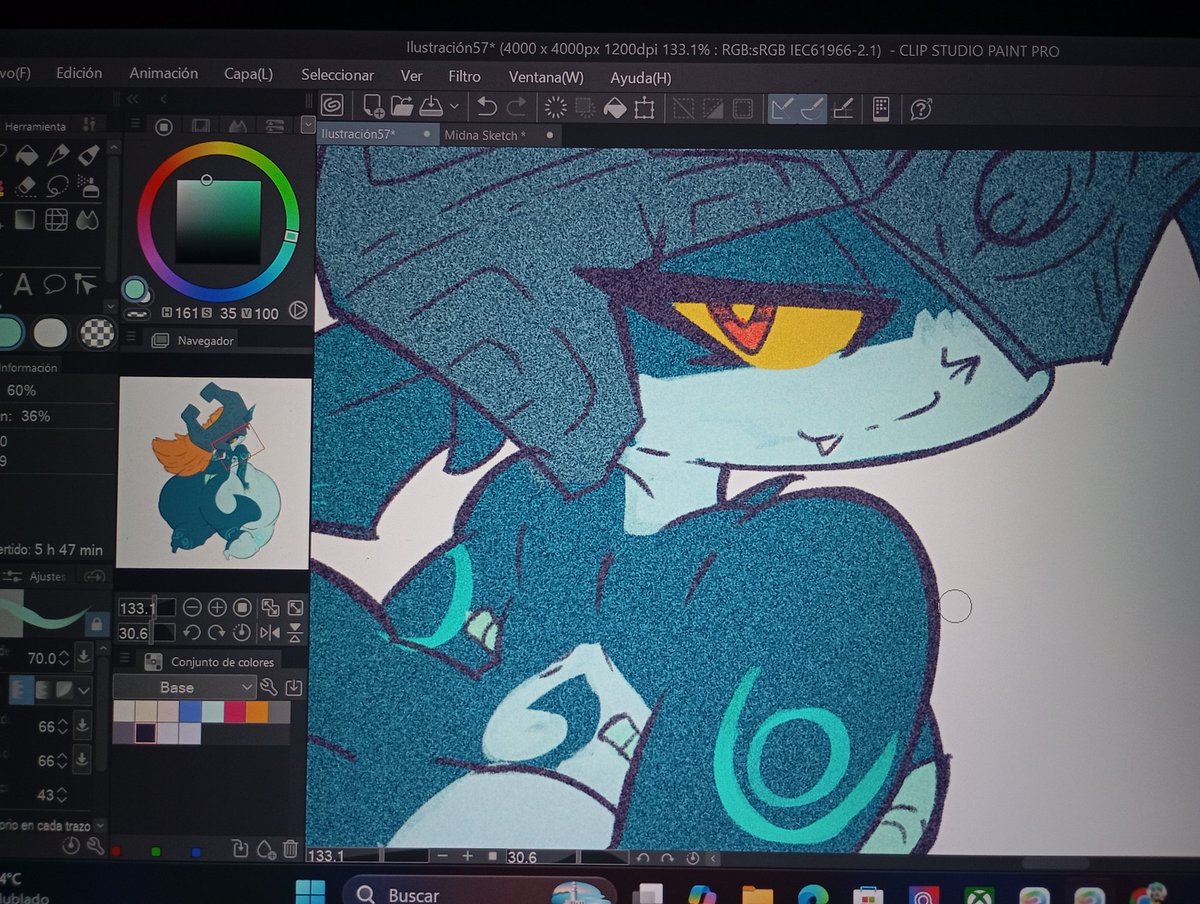
Task: Open Clip Studio launcher icon in toolbar
Action: (x=332, y=105)
